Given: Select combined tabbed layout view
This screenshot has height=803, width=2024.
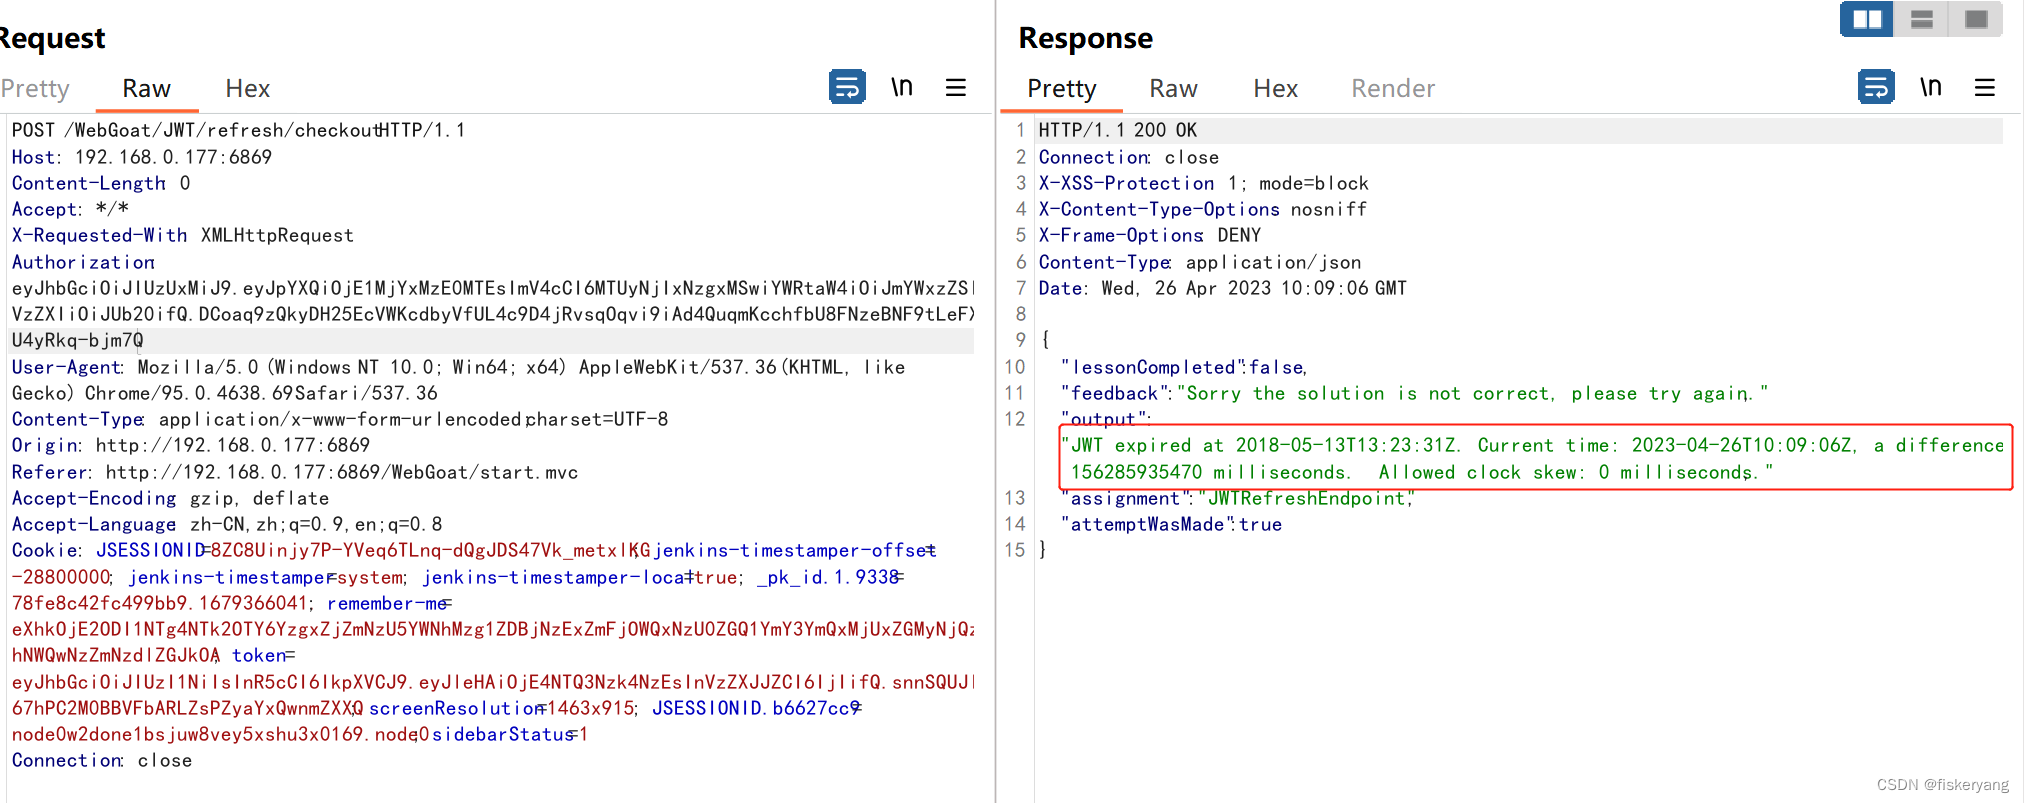Looking at the screenshot, I should (x=1975, y=19).
